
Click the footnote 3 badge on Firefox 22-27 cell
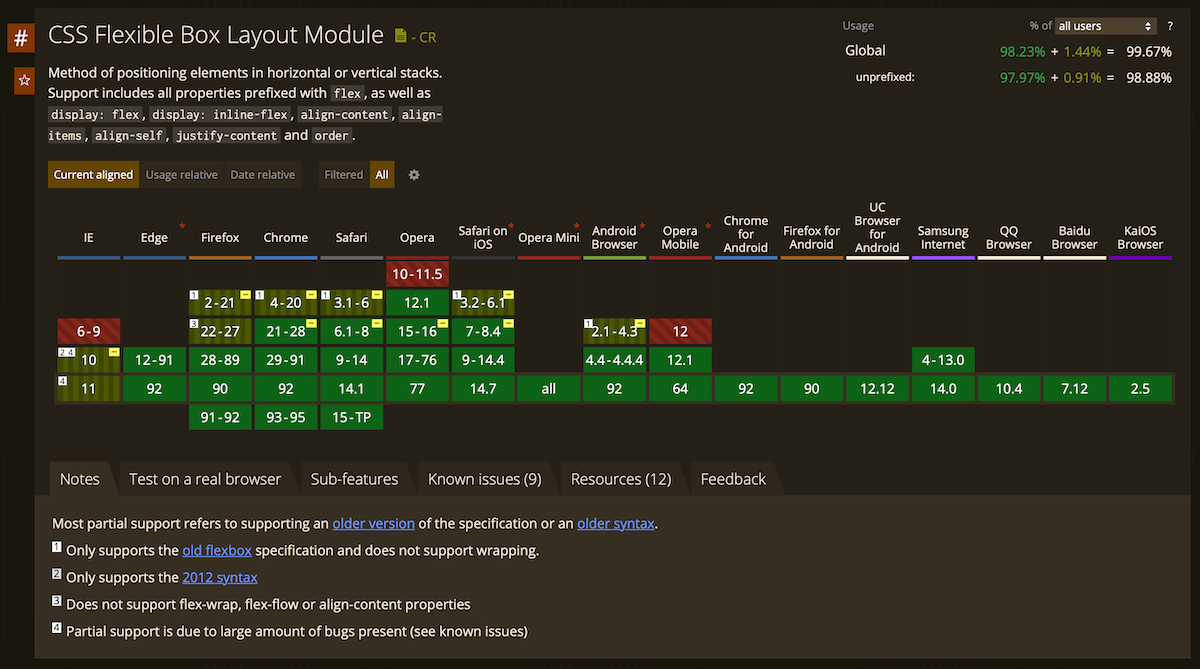[x=194, y=324]
